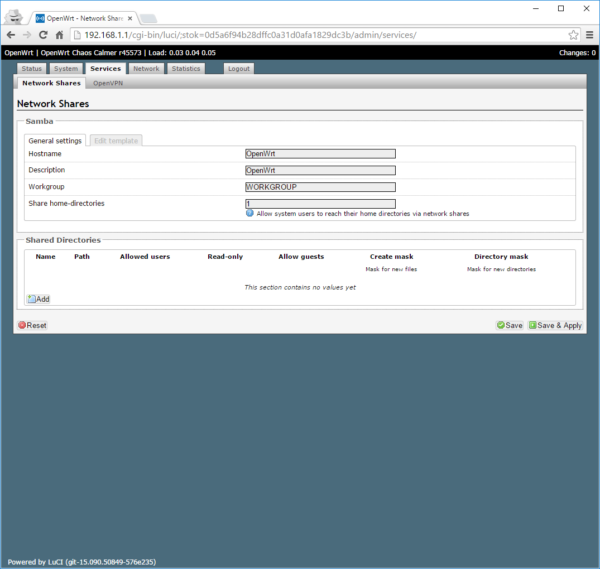
Task: Switch to Edit template tab
Action: (x=115, y=141)
